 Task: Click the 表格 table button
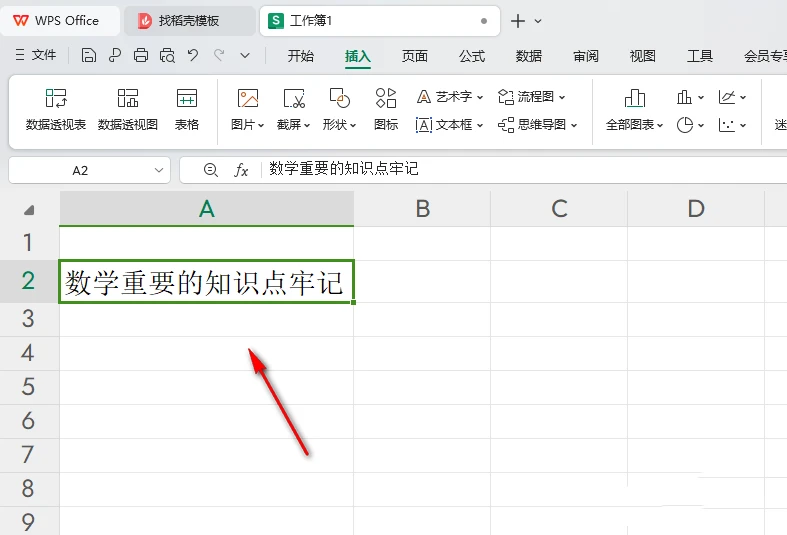click(187, 109)
